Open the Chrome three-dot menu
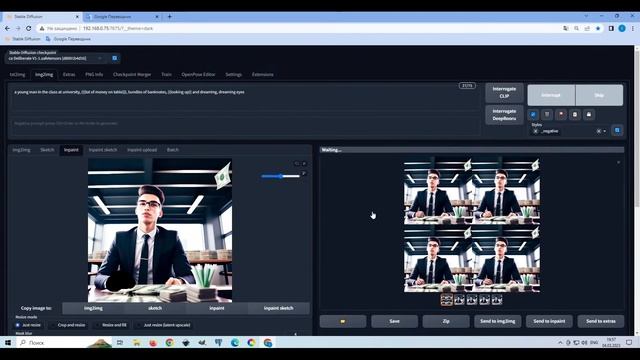 point(633,29)
